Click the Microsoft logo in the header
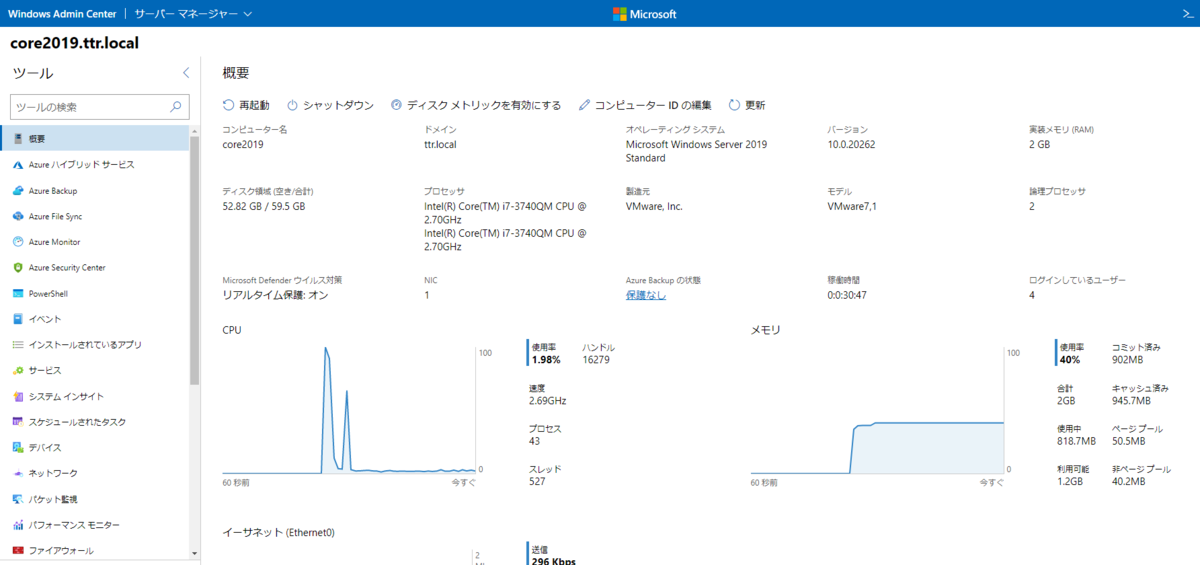Image resolution: width=1200 pixels, height=565 pixels. click(x=644, y=14)
